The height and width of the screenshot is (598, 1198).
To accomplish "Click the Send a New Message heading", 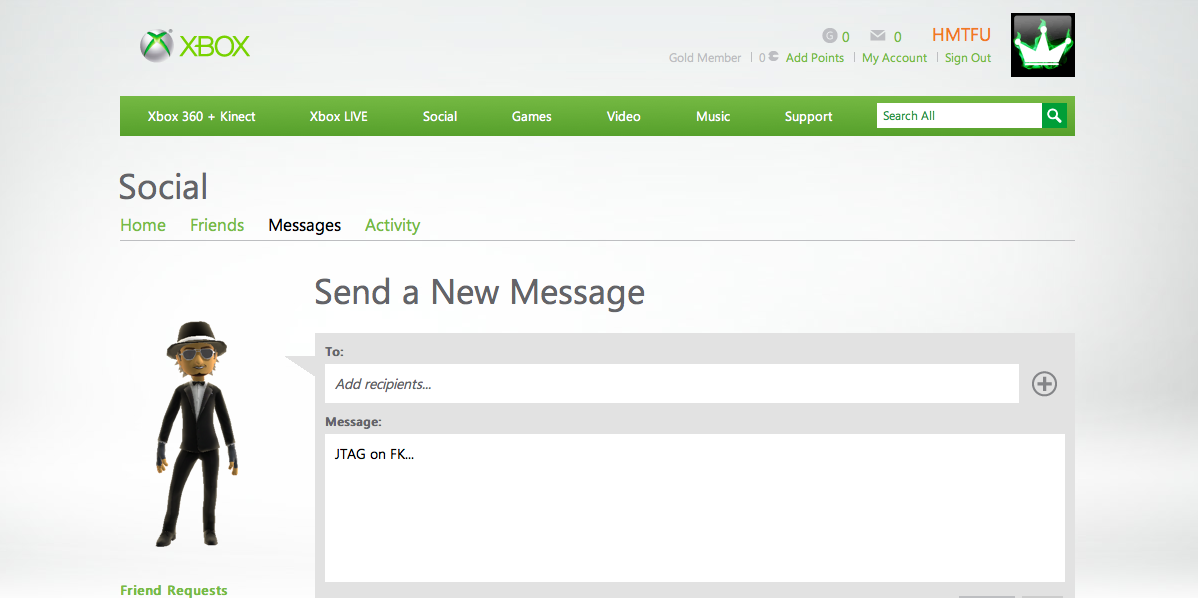I will pos(480,292).
